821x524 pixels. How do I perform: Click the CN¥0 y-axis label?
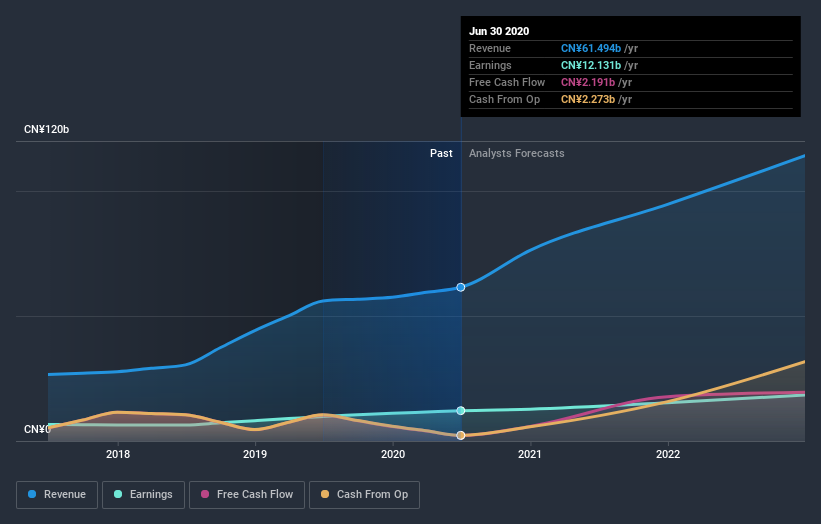tap(37, 429)
